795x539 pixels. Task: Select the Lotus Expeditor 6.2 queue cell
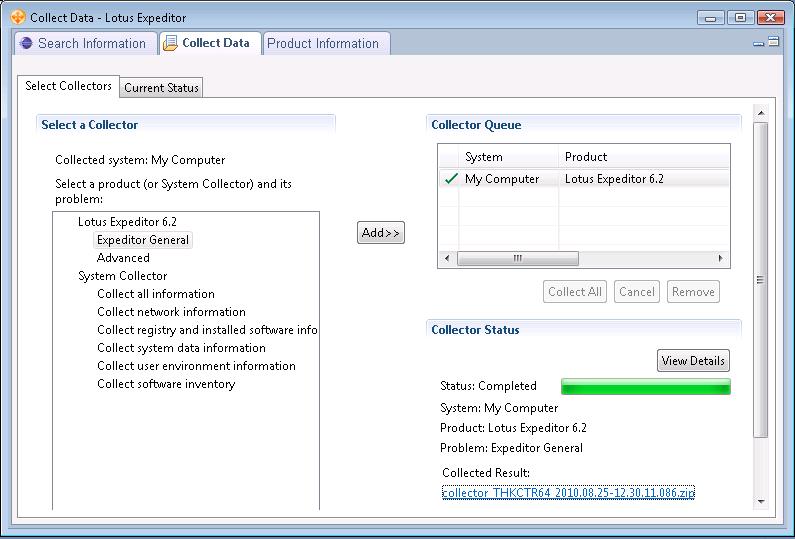coord(614,179)
